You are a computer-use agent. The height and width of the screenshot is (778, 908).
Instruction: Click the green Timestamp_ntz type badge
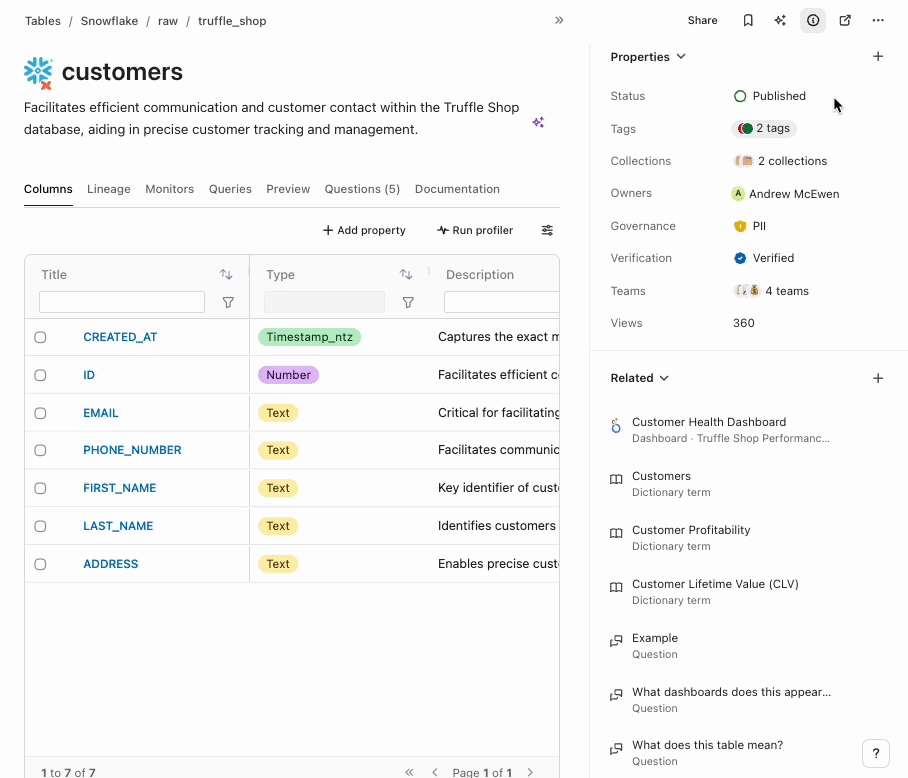pos(309,337)
